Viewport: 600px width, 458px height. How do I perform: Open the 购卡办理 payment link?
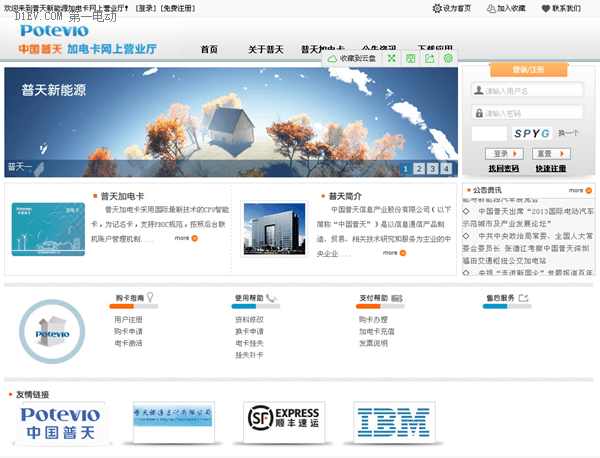[373, 319]
